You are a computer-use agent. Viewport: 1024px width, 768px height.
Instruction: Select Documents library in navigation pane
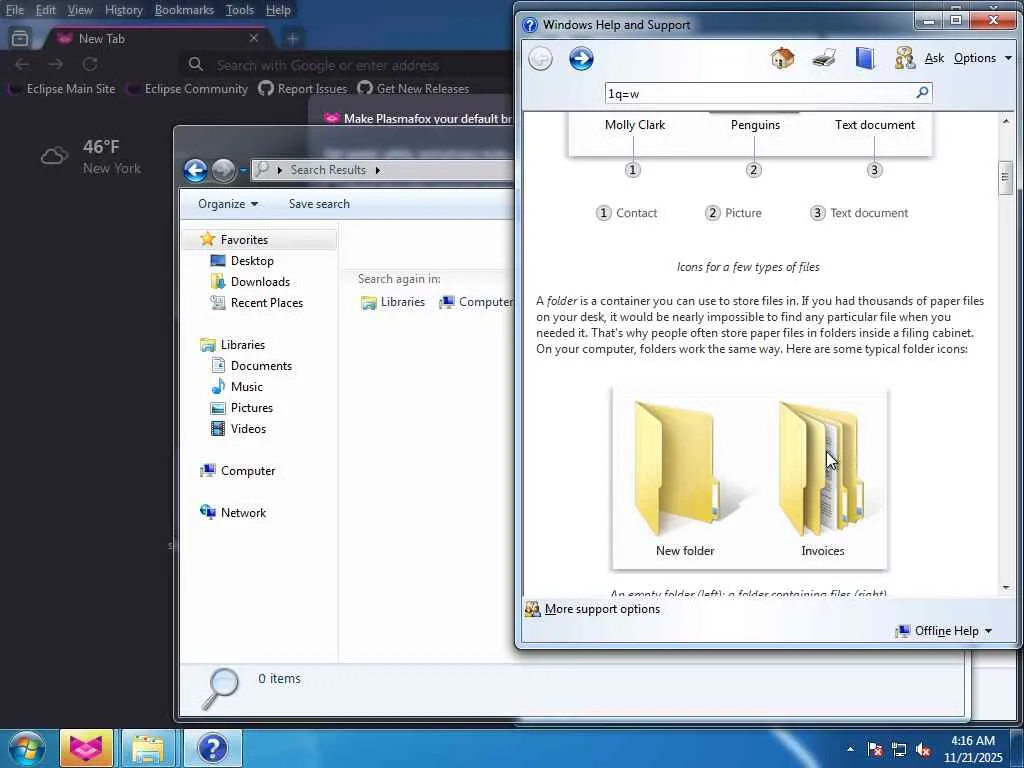[261, 366]
